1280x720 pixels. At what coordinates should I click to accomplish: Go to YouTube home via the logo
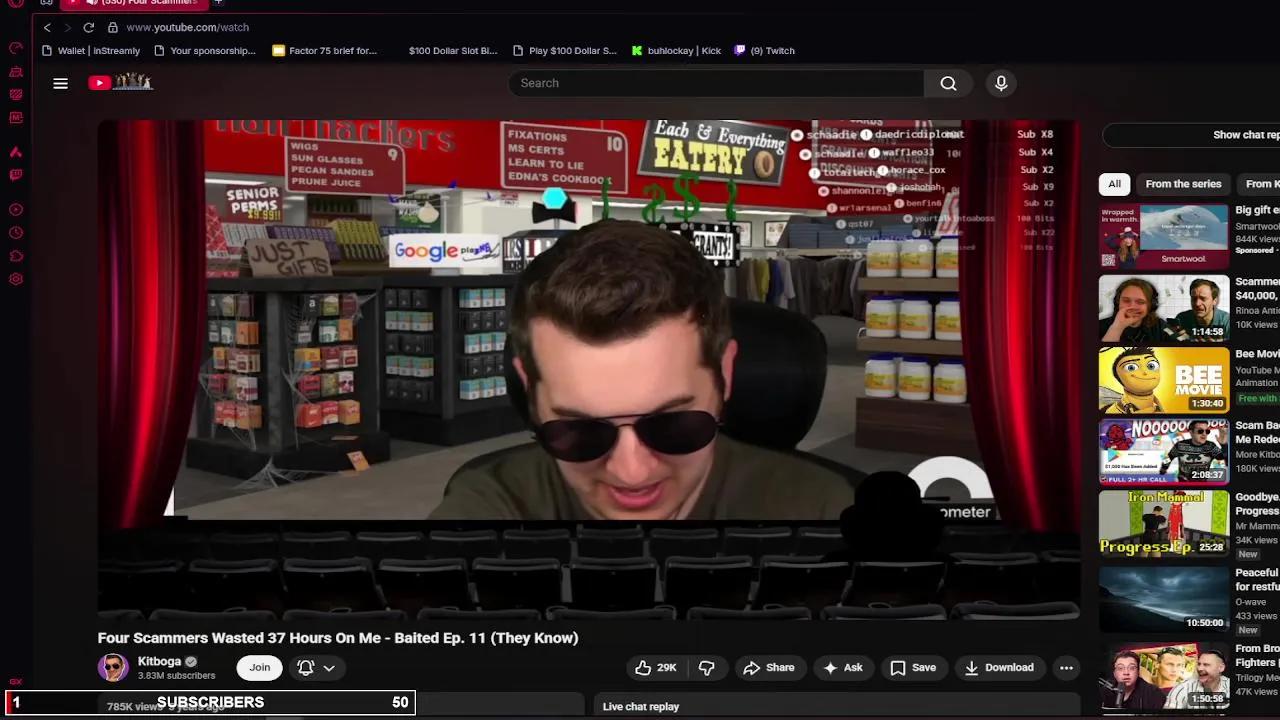tap(120, 82)
